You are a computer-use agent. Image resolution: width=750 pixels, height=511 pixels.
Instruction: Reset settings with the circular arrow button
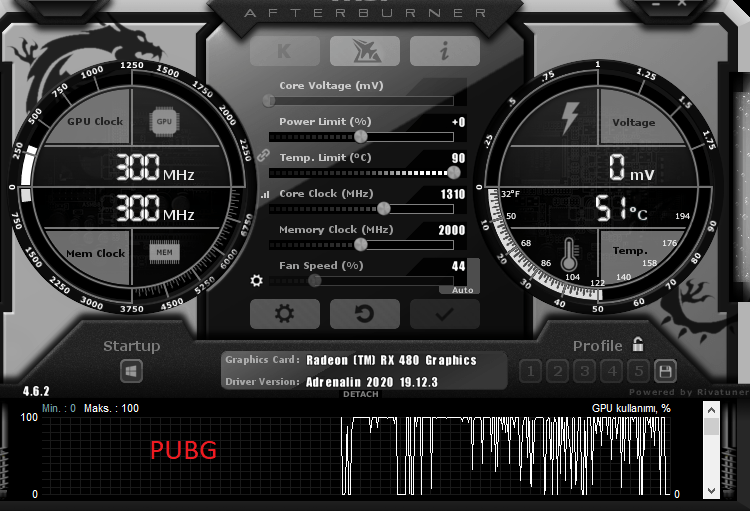pos(364,314)
